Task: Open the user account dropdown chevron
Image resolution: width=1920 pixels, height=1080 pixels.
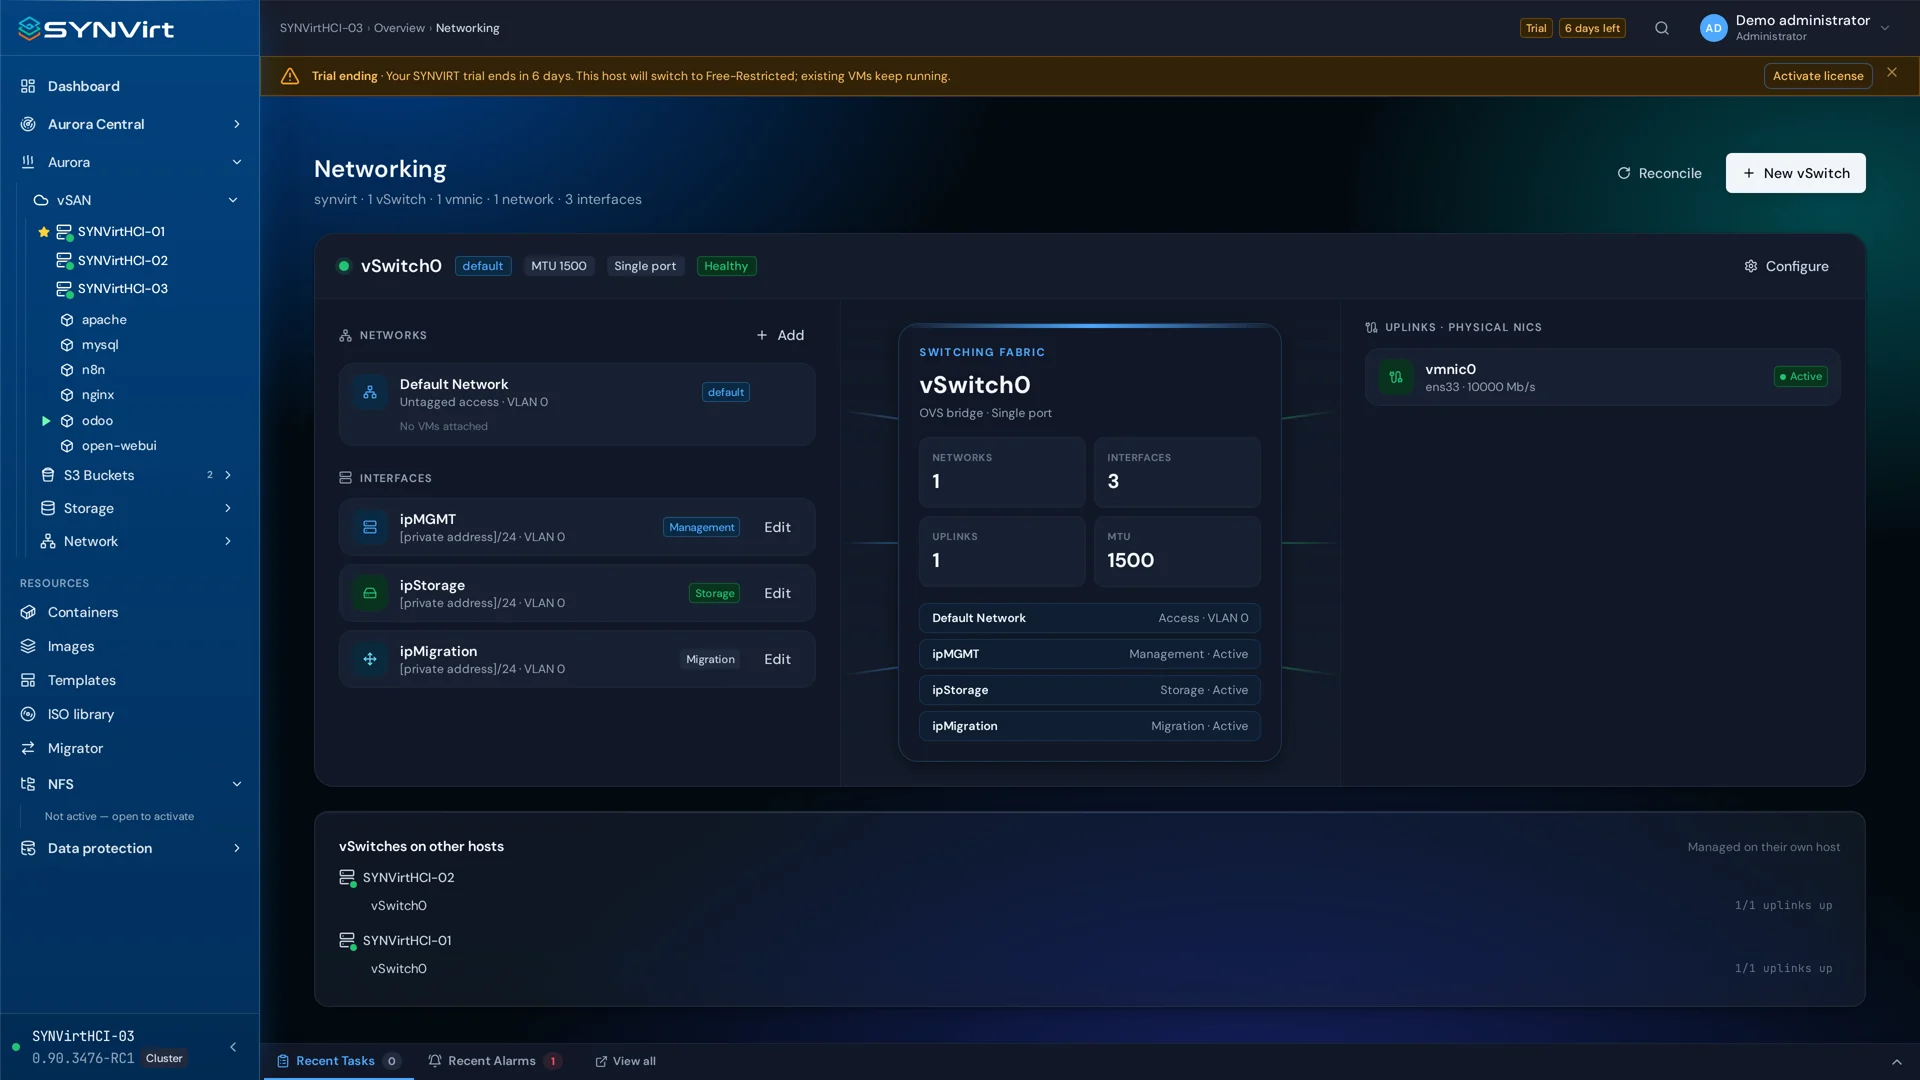Action: point(1885,28)
